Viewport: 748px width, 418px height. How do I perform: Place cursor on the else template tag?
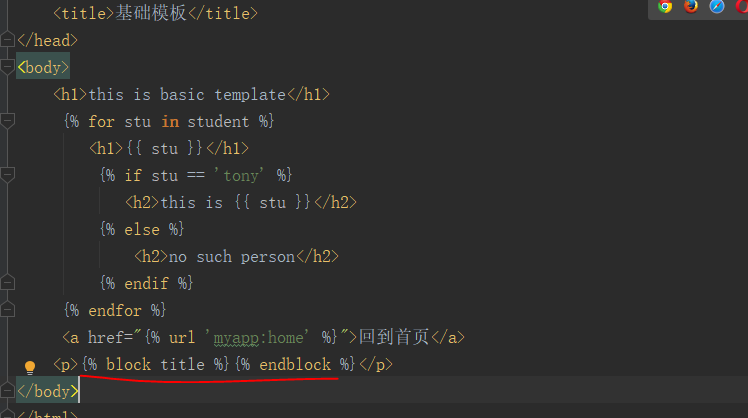(x=142, y=230)
